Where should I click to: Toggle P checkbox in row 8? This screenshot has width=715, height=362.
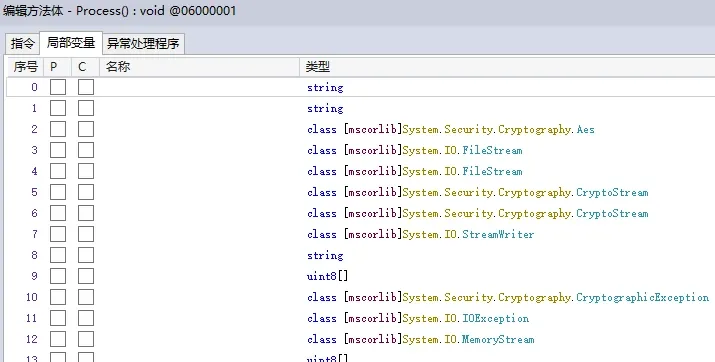58,255
